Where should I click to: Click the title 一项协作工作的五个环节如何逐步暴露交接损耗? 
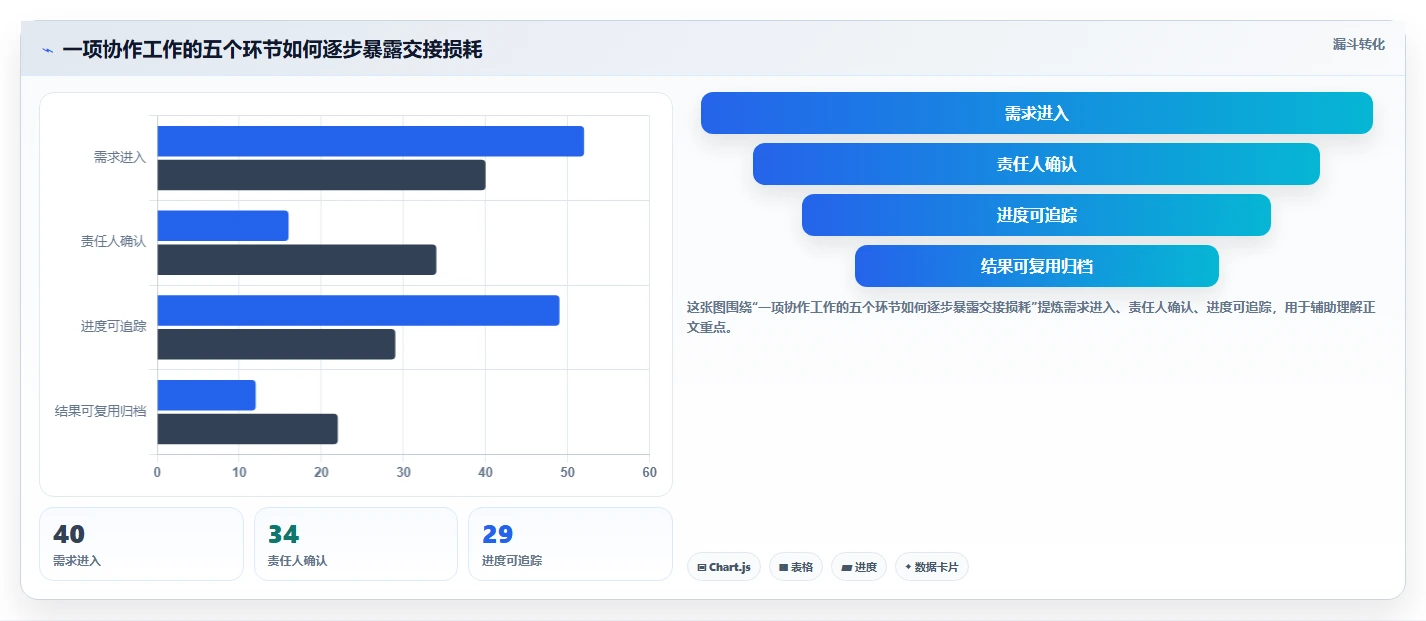pos(272,50)
